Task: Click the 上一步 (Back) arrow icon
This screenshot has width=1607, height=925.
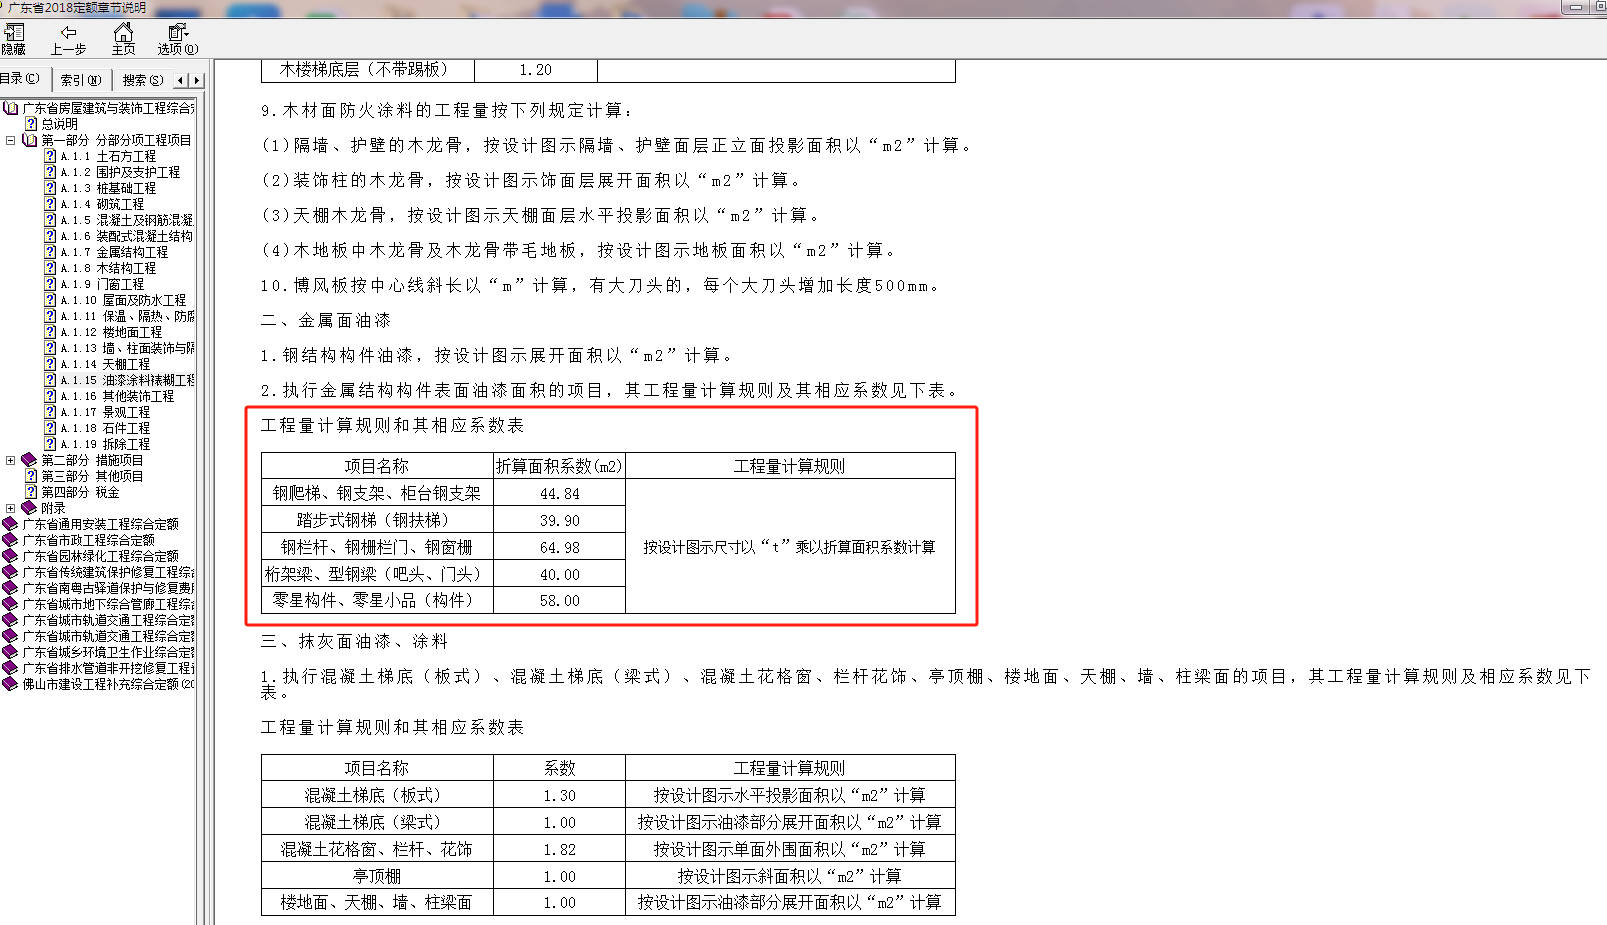Action: pyautogui.click(x=68, y=33)
